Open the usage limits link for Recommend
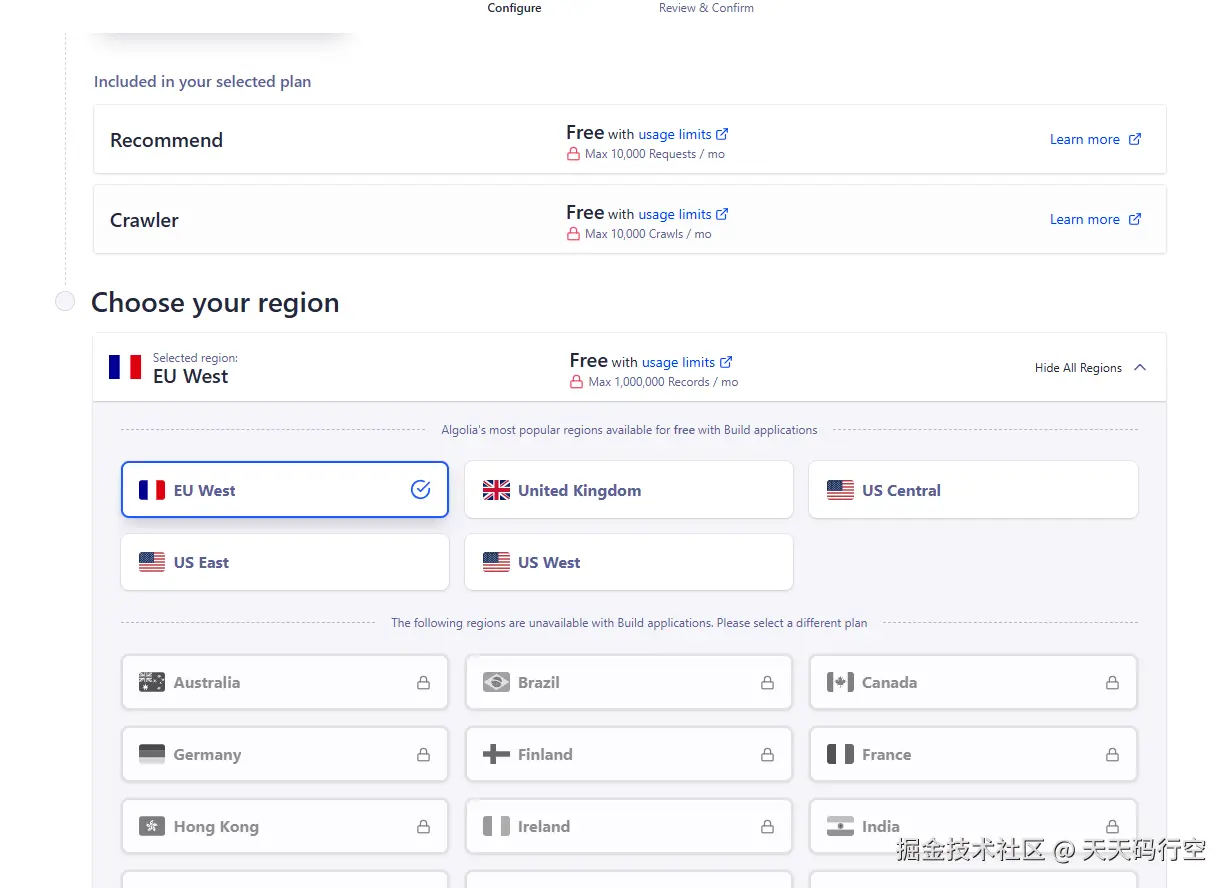Viewport: 1231px width, 888px height. (675, 134)
